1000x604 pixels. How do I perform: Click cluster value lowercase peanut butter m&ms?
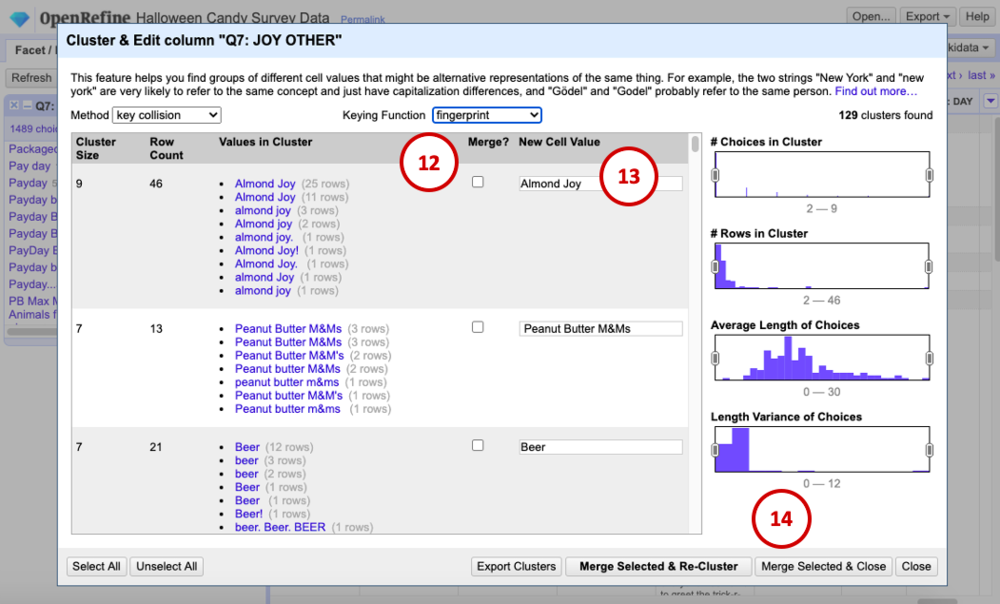pos(287,382)
